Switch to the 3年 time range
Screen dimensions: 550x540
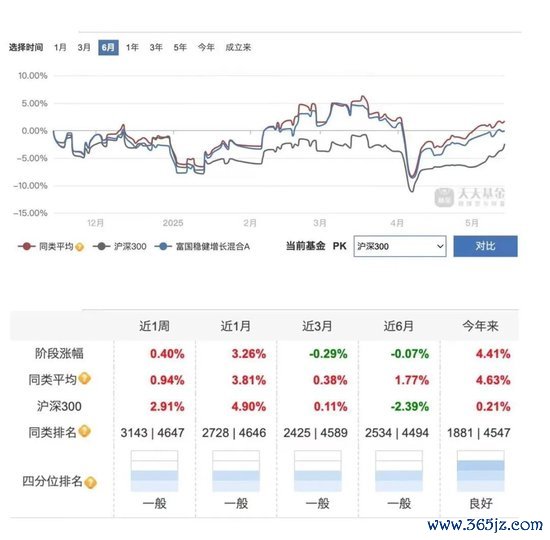[x=156, y=47]
